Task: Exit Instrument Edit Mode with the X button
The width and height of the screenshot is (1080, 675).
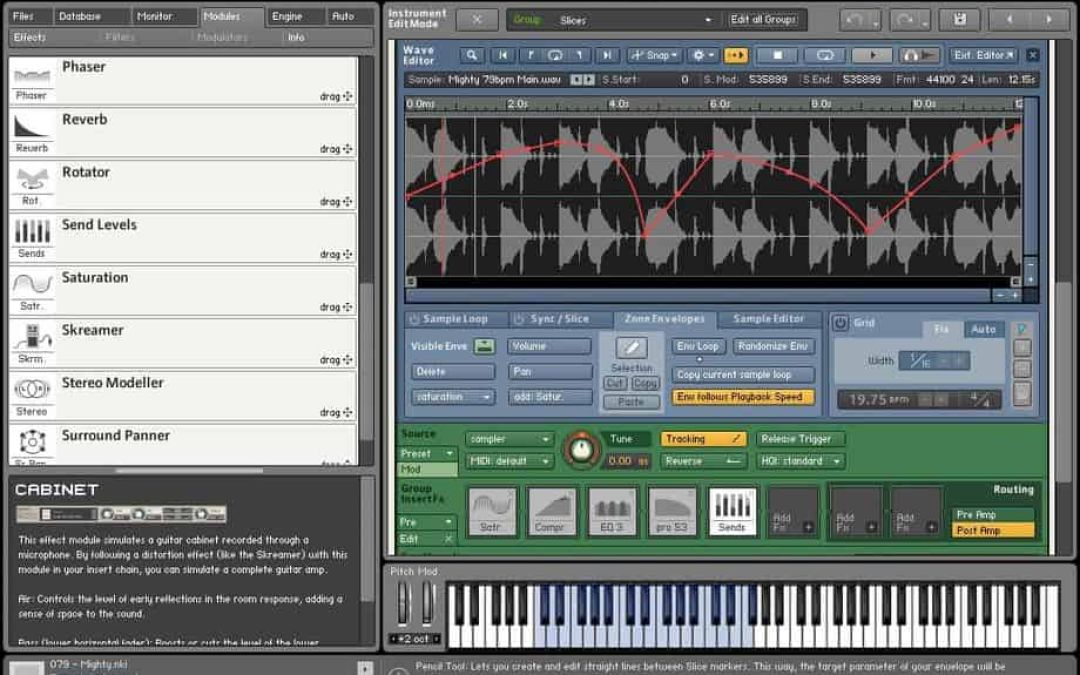Action: 477,19
